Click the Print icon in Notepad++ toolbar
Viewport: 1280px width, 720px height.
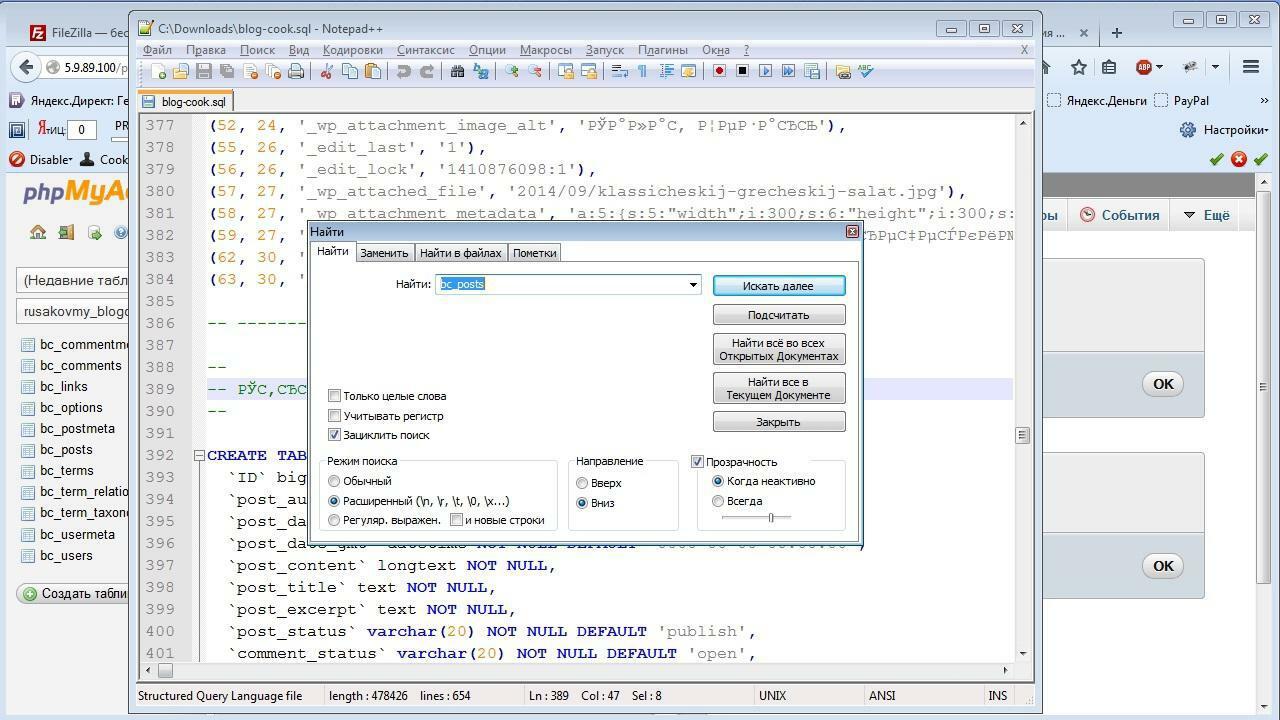coord(295,71)
